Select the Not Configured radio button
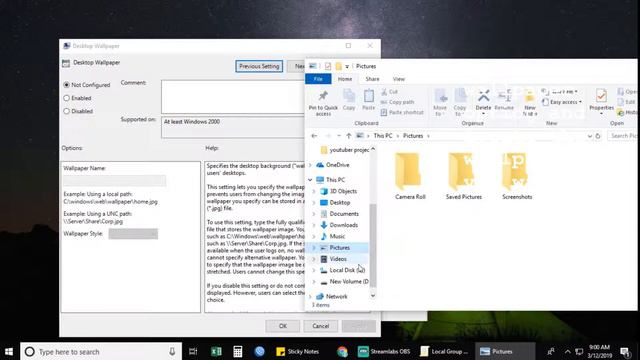The width and height of the screenshot is (640, 360). 67,85
